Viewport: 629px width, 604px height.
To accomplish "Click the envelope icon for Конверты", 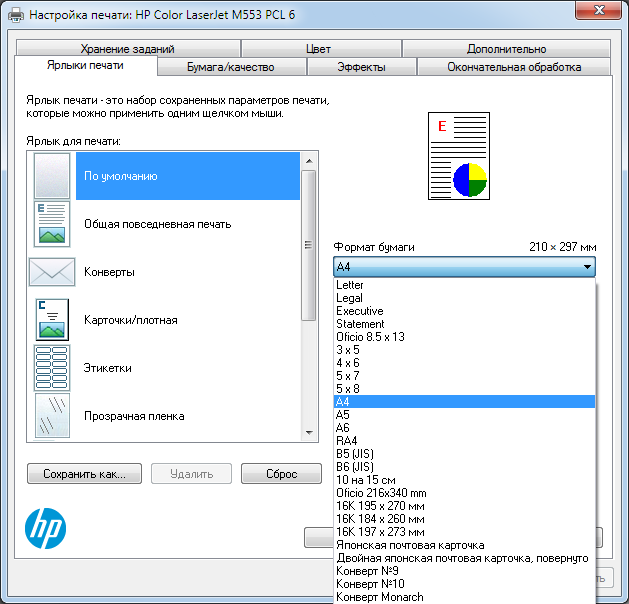I will click(52, 272).
